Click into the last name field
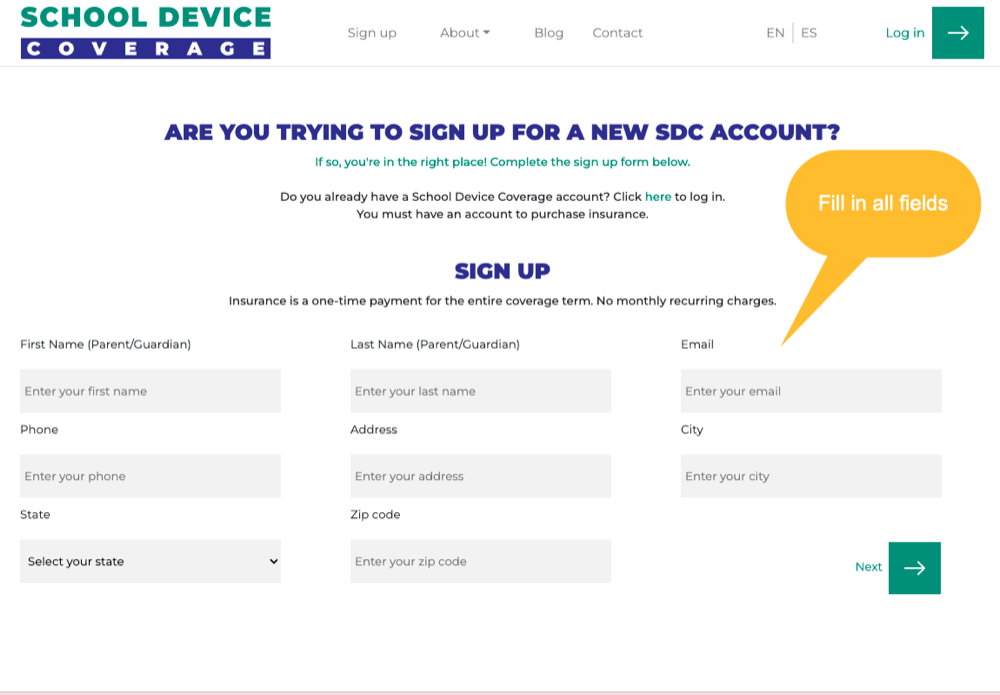1000x695 pixels. click(x=480, y=391)
